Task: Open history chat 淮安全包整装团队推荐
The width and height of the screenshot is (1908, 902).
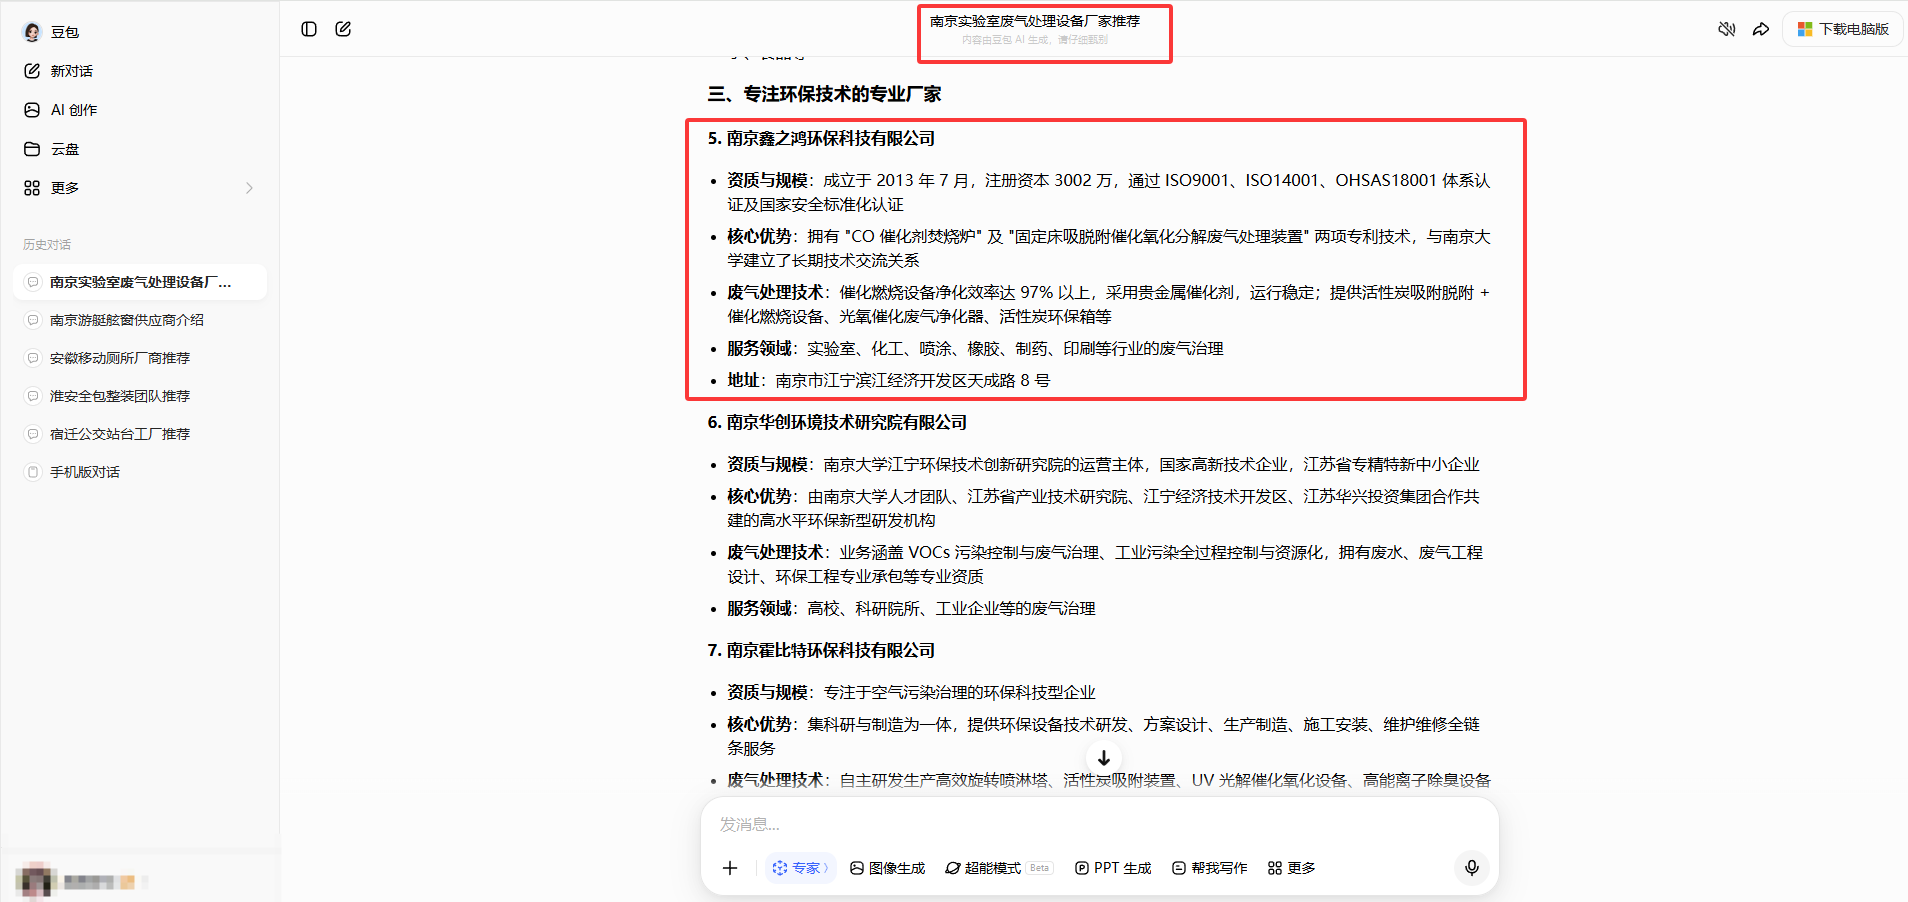Action: pyautogui.click(x=139, y=396)
